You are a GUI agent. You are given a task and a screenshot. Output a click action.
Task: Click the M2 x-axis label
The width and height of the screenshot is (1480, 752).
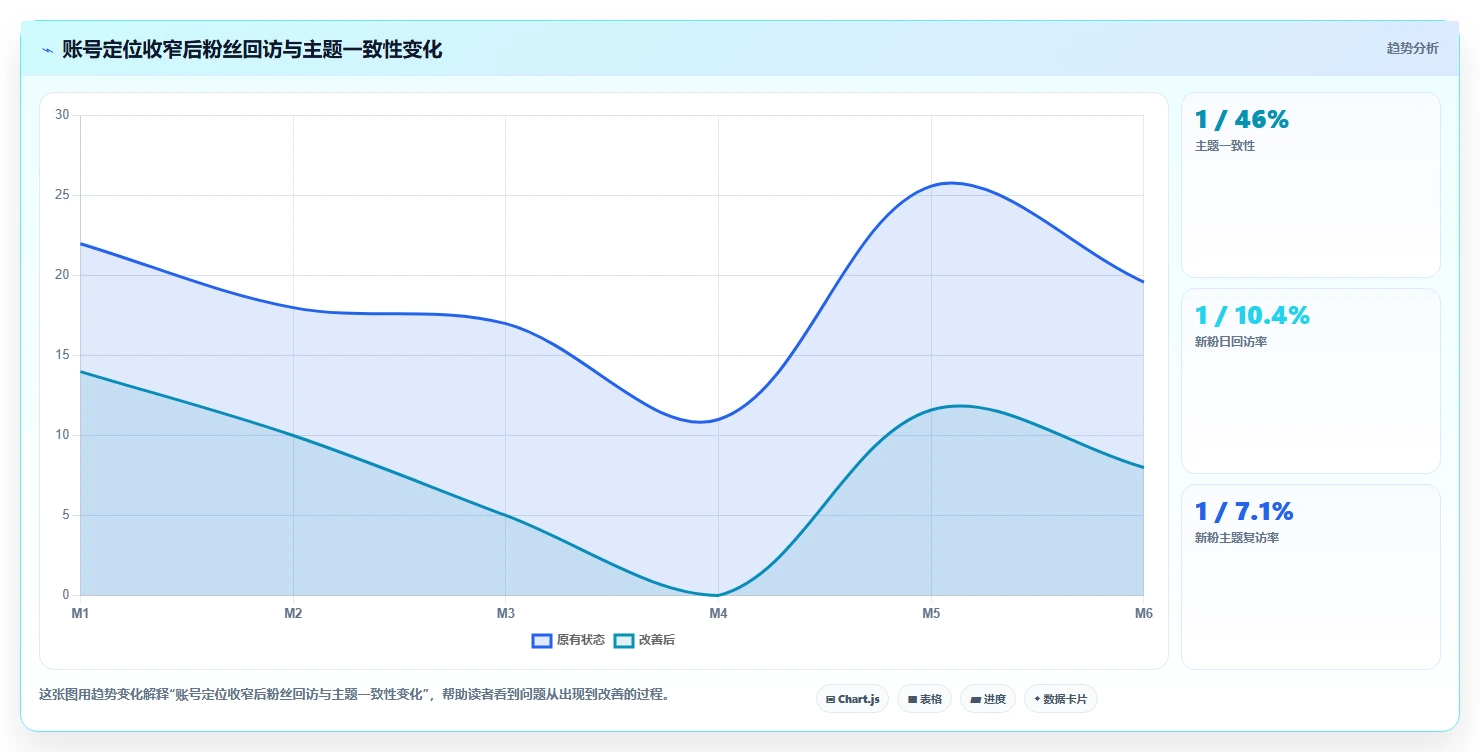click(x=293, y=613)
